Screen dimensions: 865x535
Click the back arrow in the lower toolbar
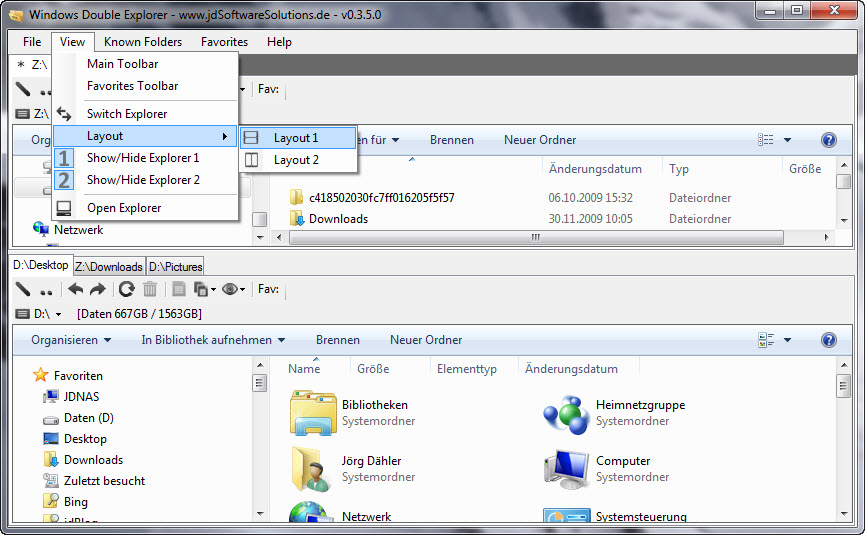tap(76, 289)
